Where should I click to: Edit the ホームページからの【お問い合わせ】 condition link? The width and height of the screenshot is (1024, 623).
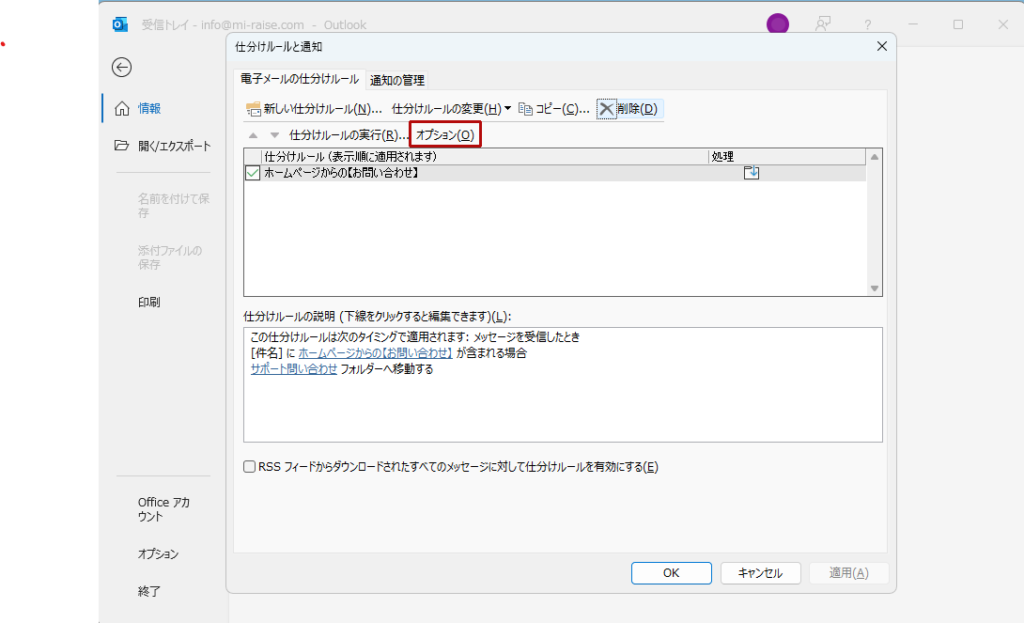[375, 353]
